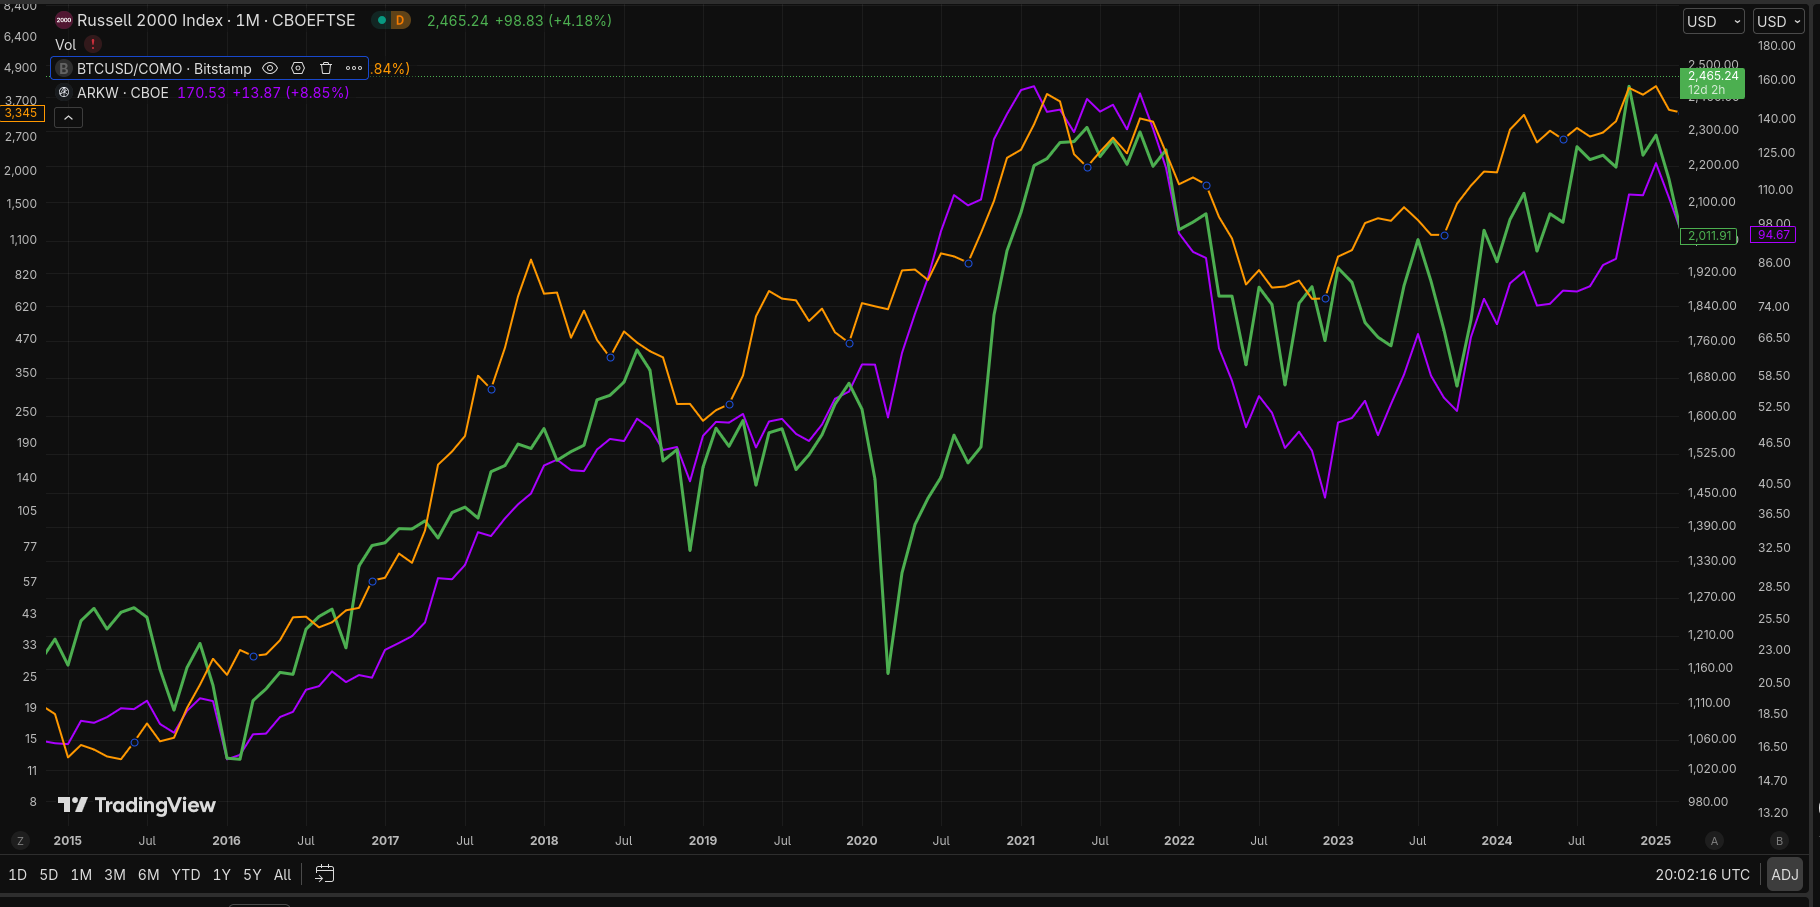Screen dimensions: 1820x907
Task: Click the 2020 label on the time axis
Action: coord(862,841)
